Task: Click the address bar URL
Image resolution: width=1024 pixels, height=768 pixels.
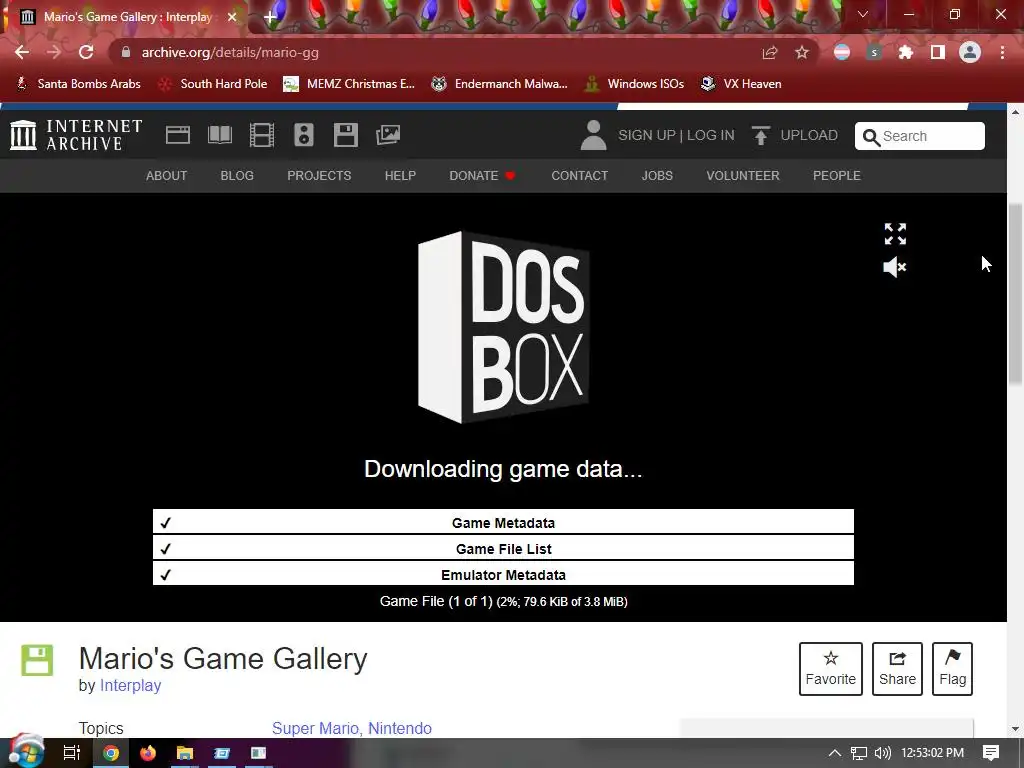Action: point(230,52)
